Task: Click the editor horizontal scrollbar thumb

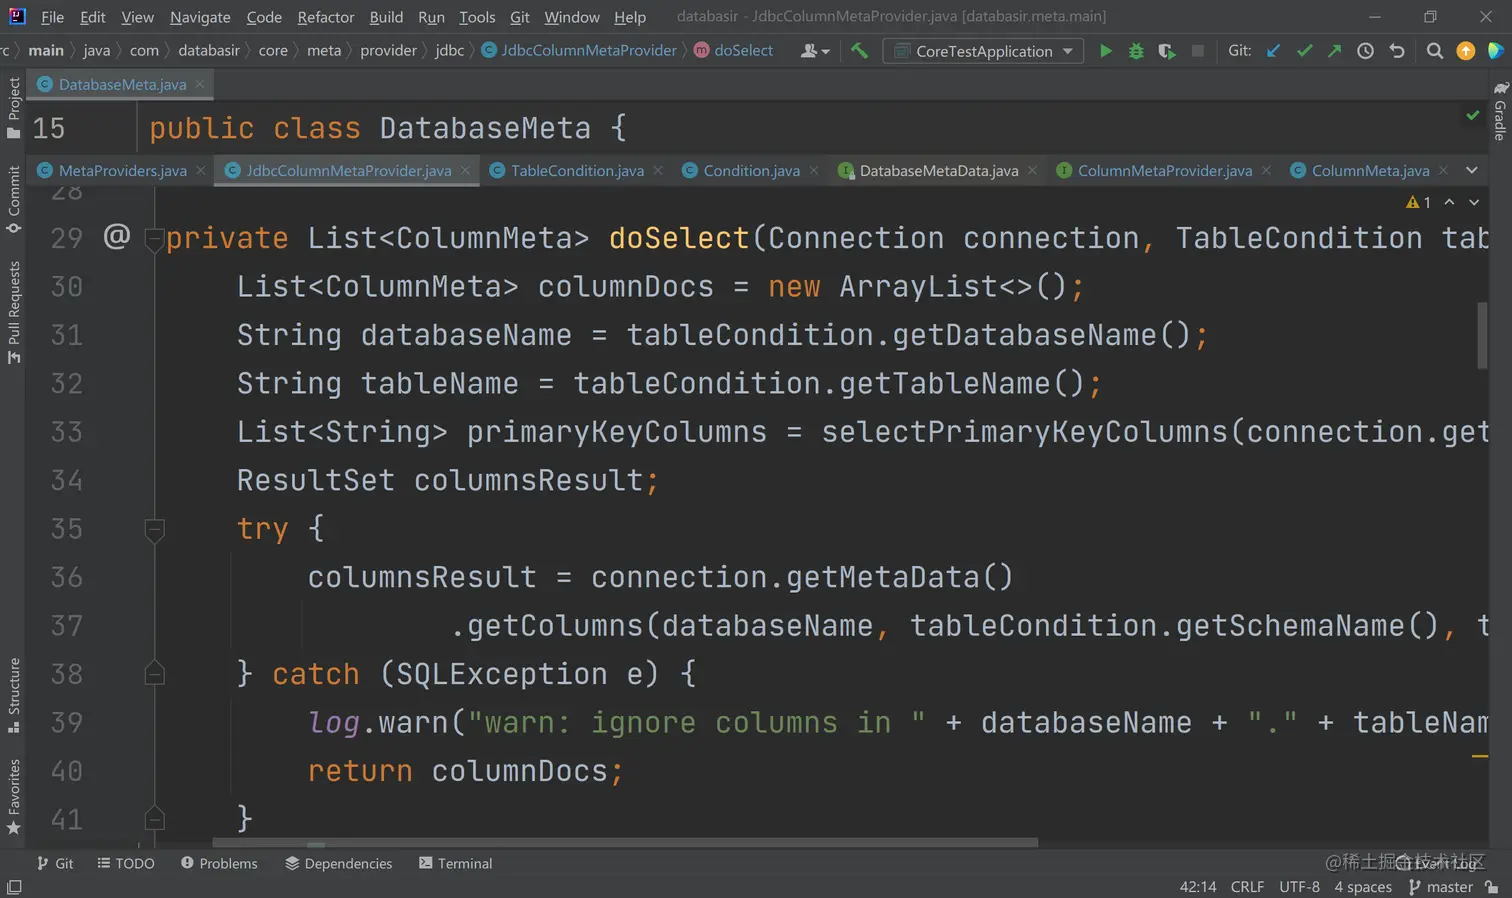Action: tap(625, 843)
